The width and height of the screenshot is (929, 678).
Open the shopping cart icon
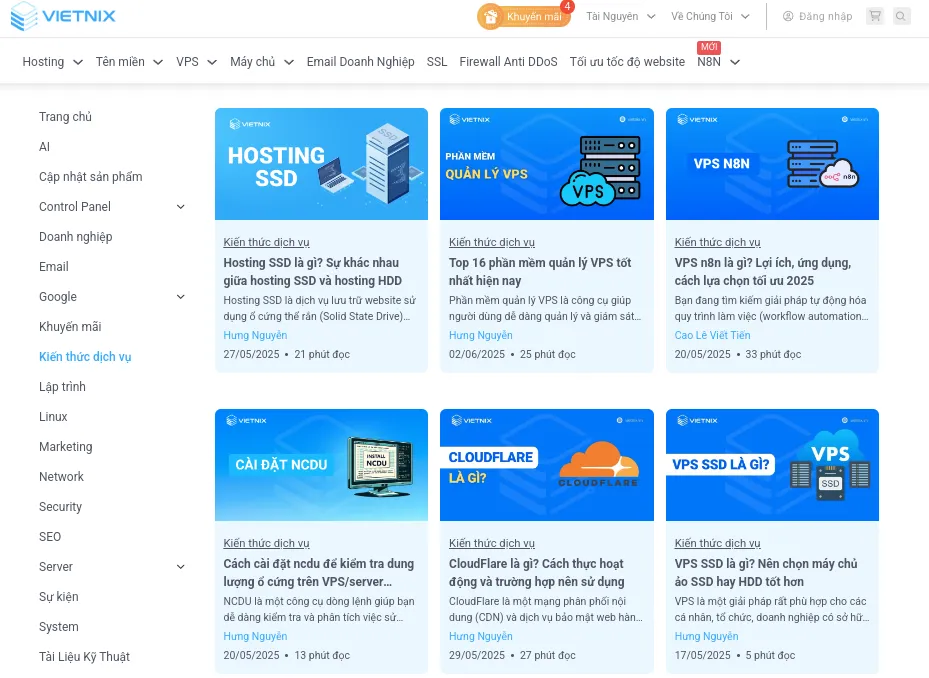[x=875, y=16]
